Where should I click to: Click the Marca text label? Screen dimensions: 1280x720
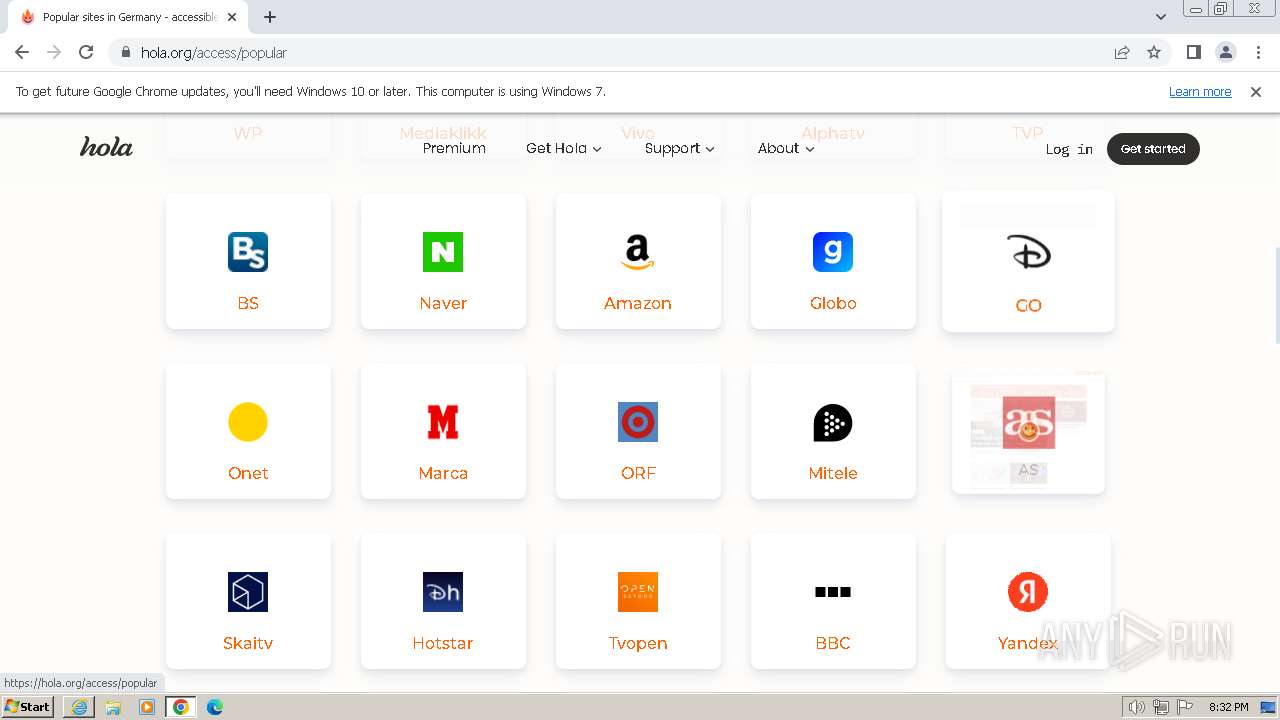pos(443,473)
